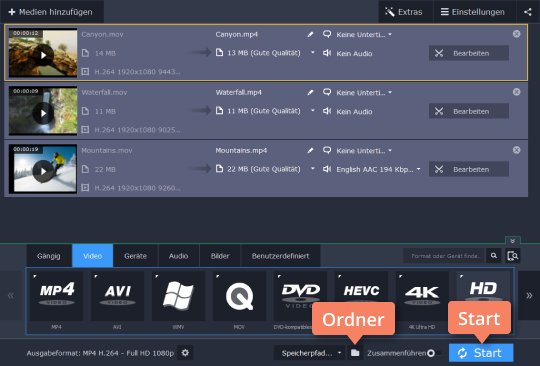Click the speaker icon next to Kein Audio for Canyon
Image resolution: width=540 pixels, height=366 pixels.
[x=327, y=53]
